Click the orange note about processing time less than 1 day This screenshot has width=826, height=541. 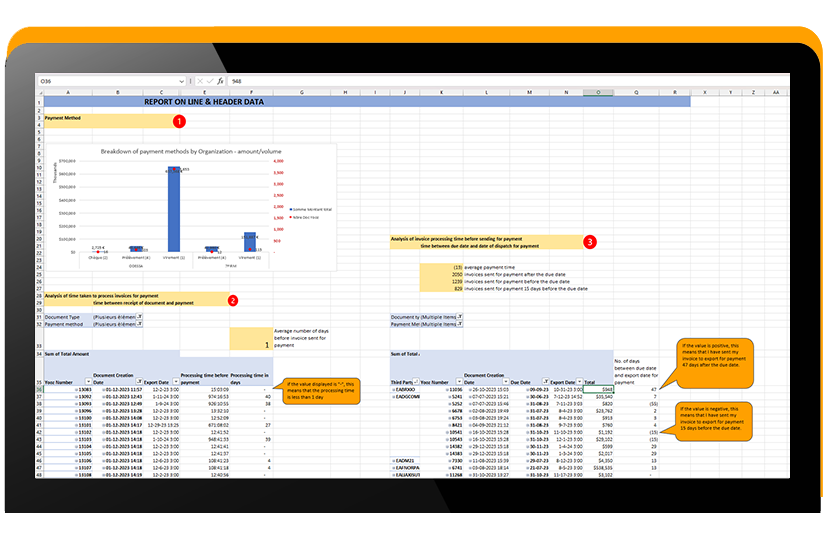click(x=321, y=391)
